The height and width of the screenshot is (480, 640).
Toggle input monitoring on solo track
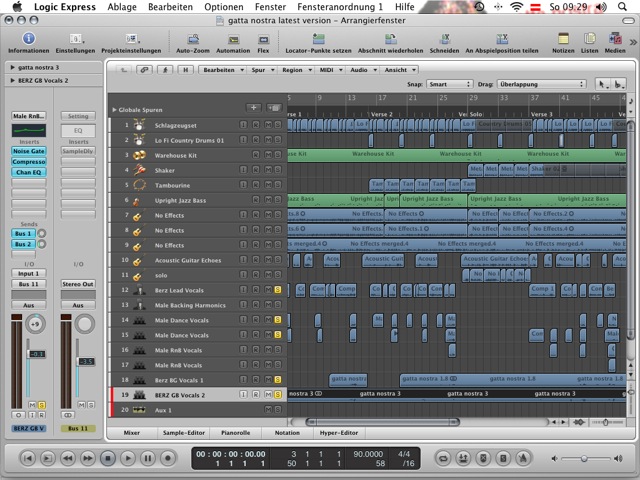pyautogui.click(x=243, y=275)
